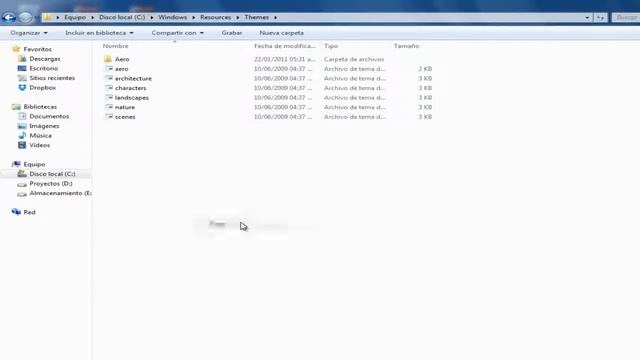Image resolution: width=640 pixels, height=360 pixels.
Task: Open the Compartir con dropdown
Action: pyautogui.click(x=178, y=33)
